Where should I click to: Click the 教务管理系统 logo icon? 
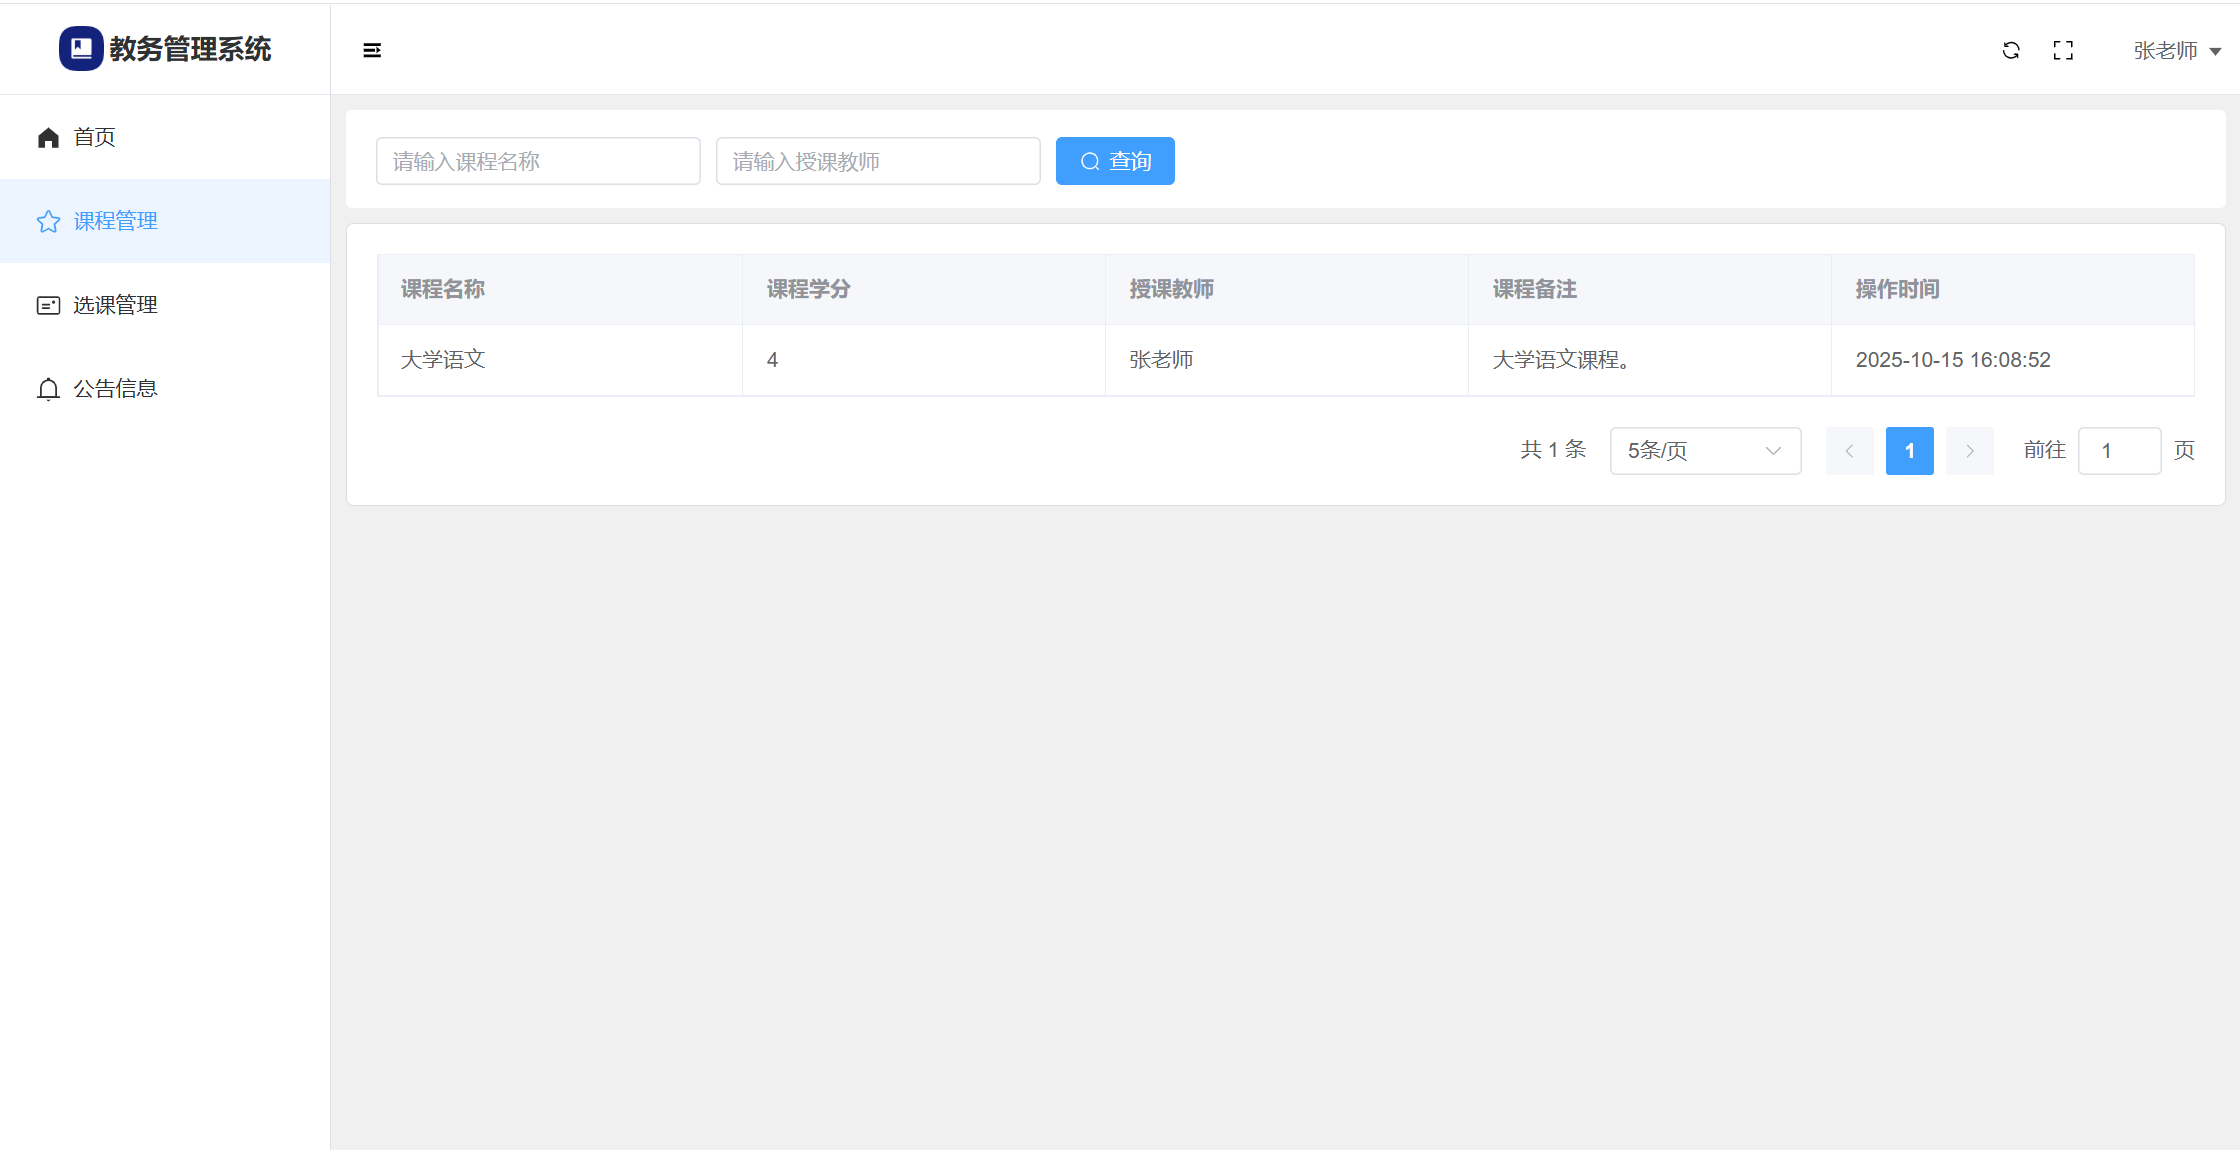click(81, 49)
